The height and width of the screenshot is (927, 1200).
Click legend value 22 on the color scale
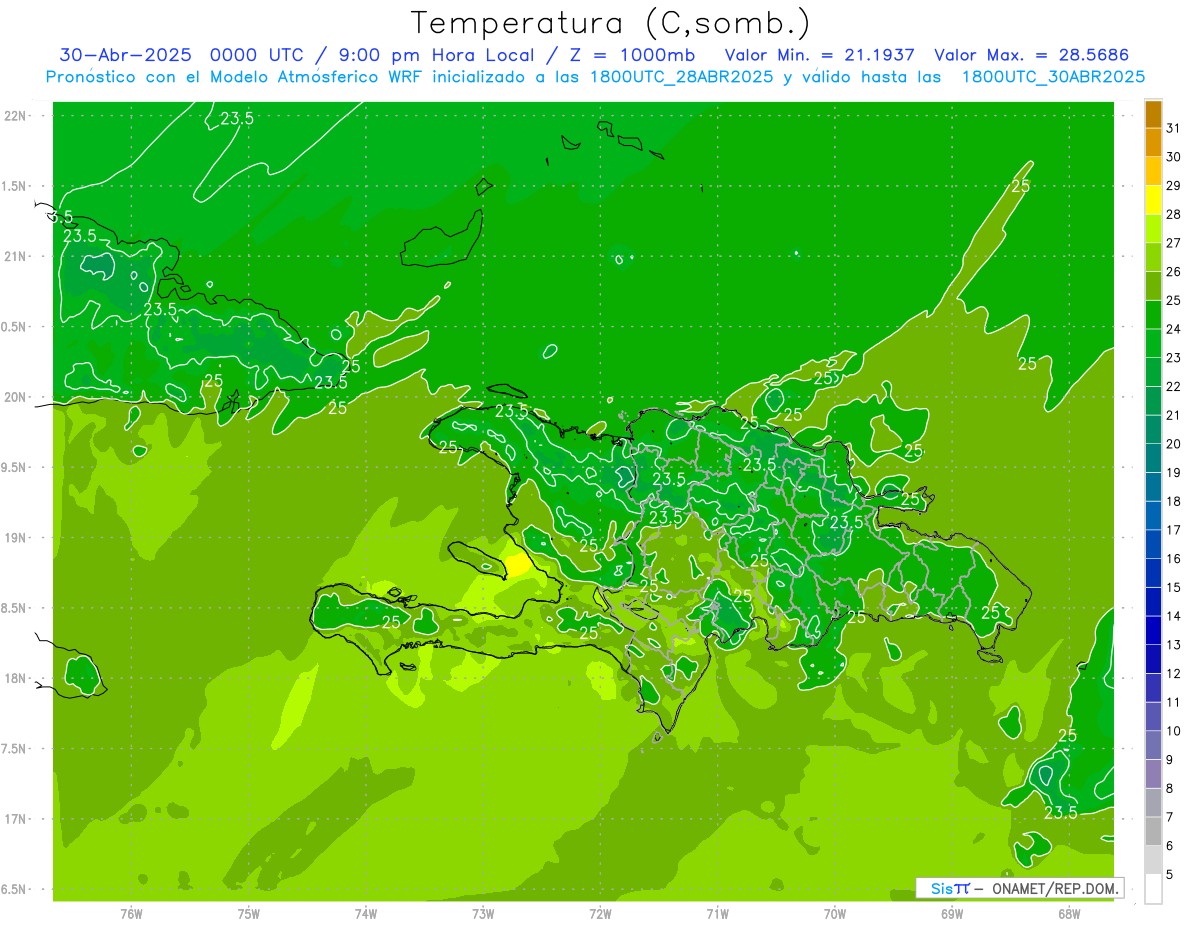(x=1173, y=387)
